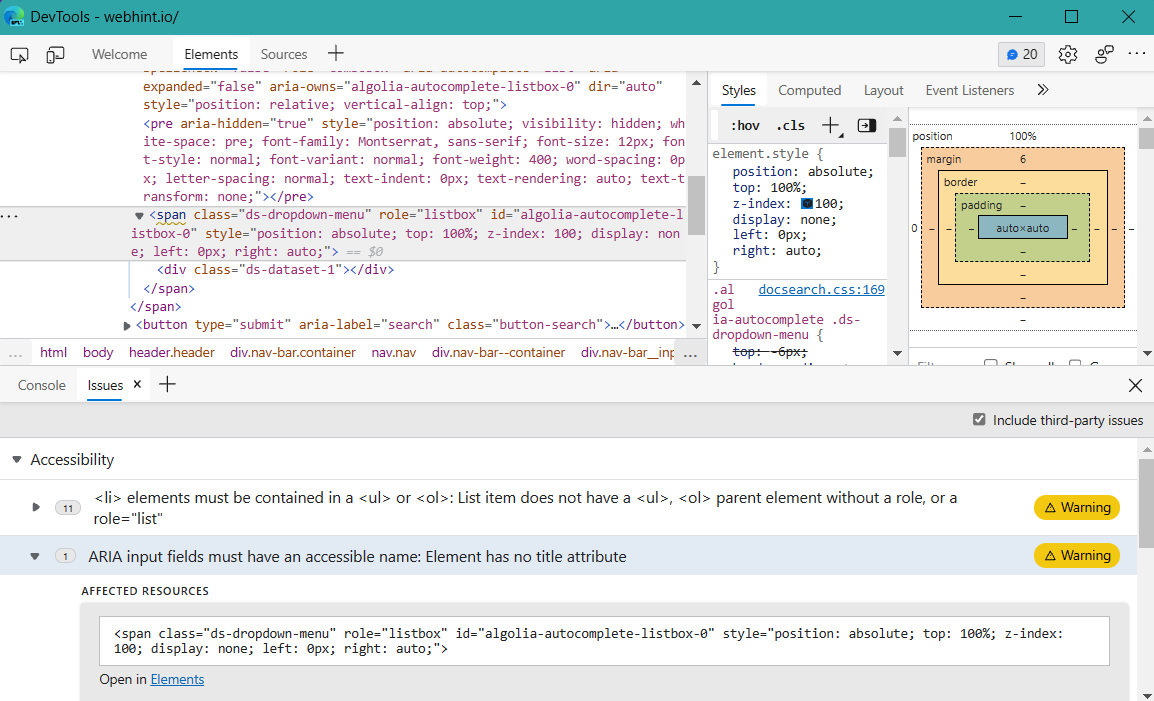Click the Warning badge on ARIA issue
The image size is (1154, 701).
1077,556
